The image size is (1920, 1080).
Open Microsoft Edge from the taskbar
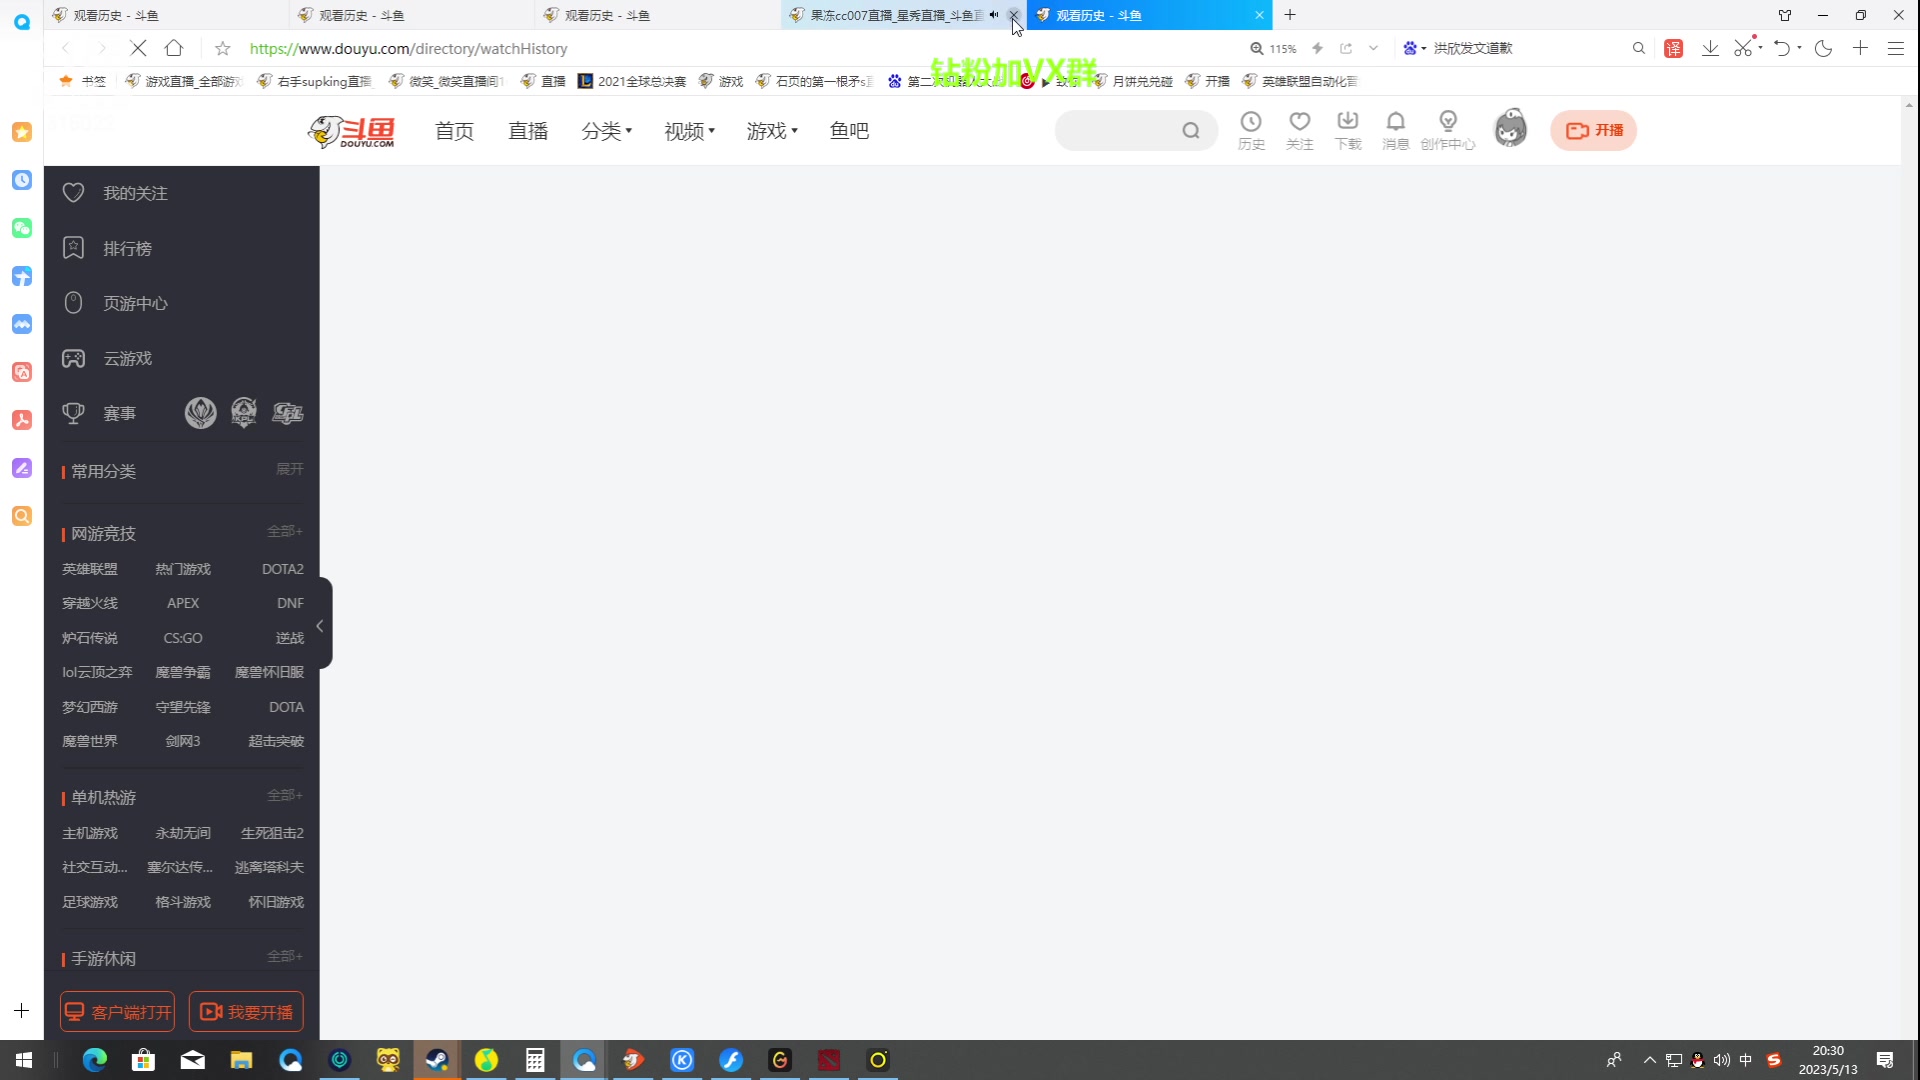click(x=95, y=1060)
